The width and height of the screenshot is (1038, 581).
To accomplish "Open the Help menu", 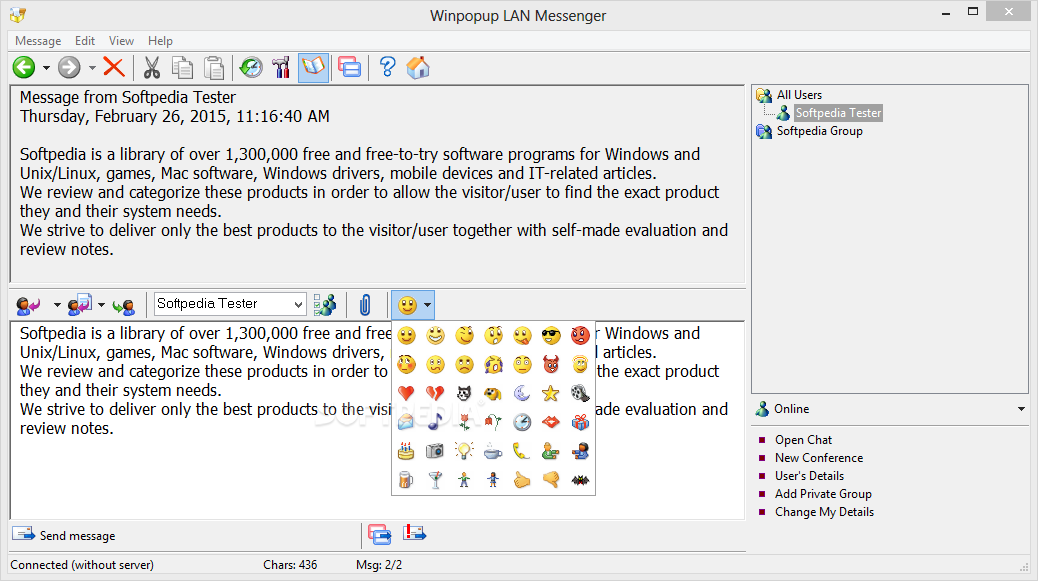I will pyautogui.click(x=160, y=40).
